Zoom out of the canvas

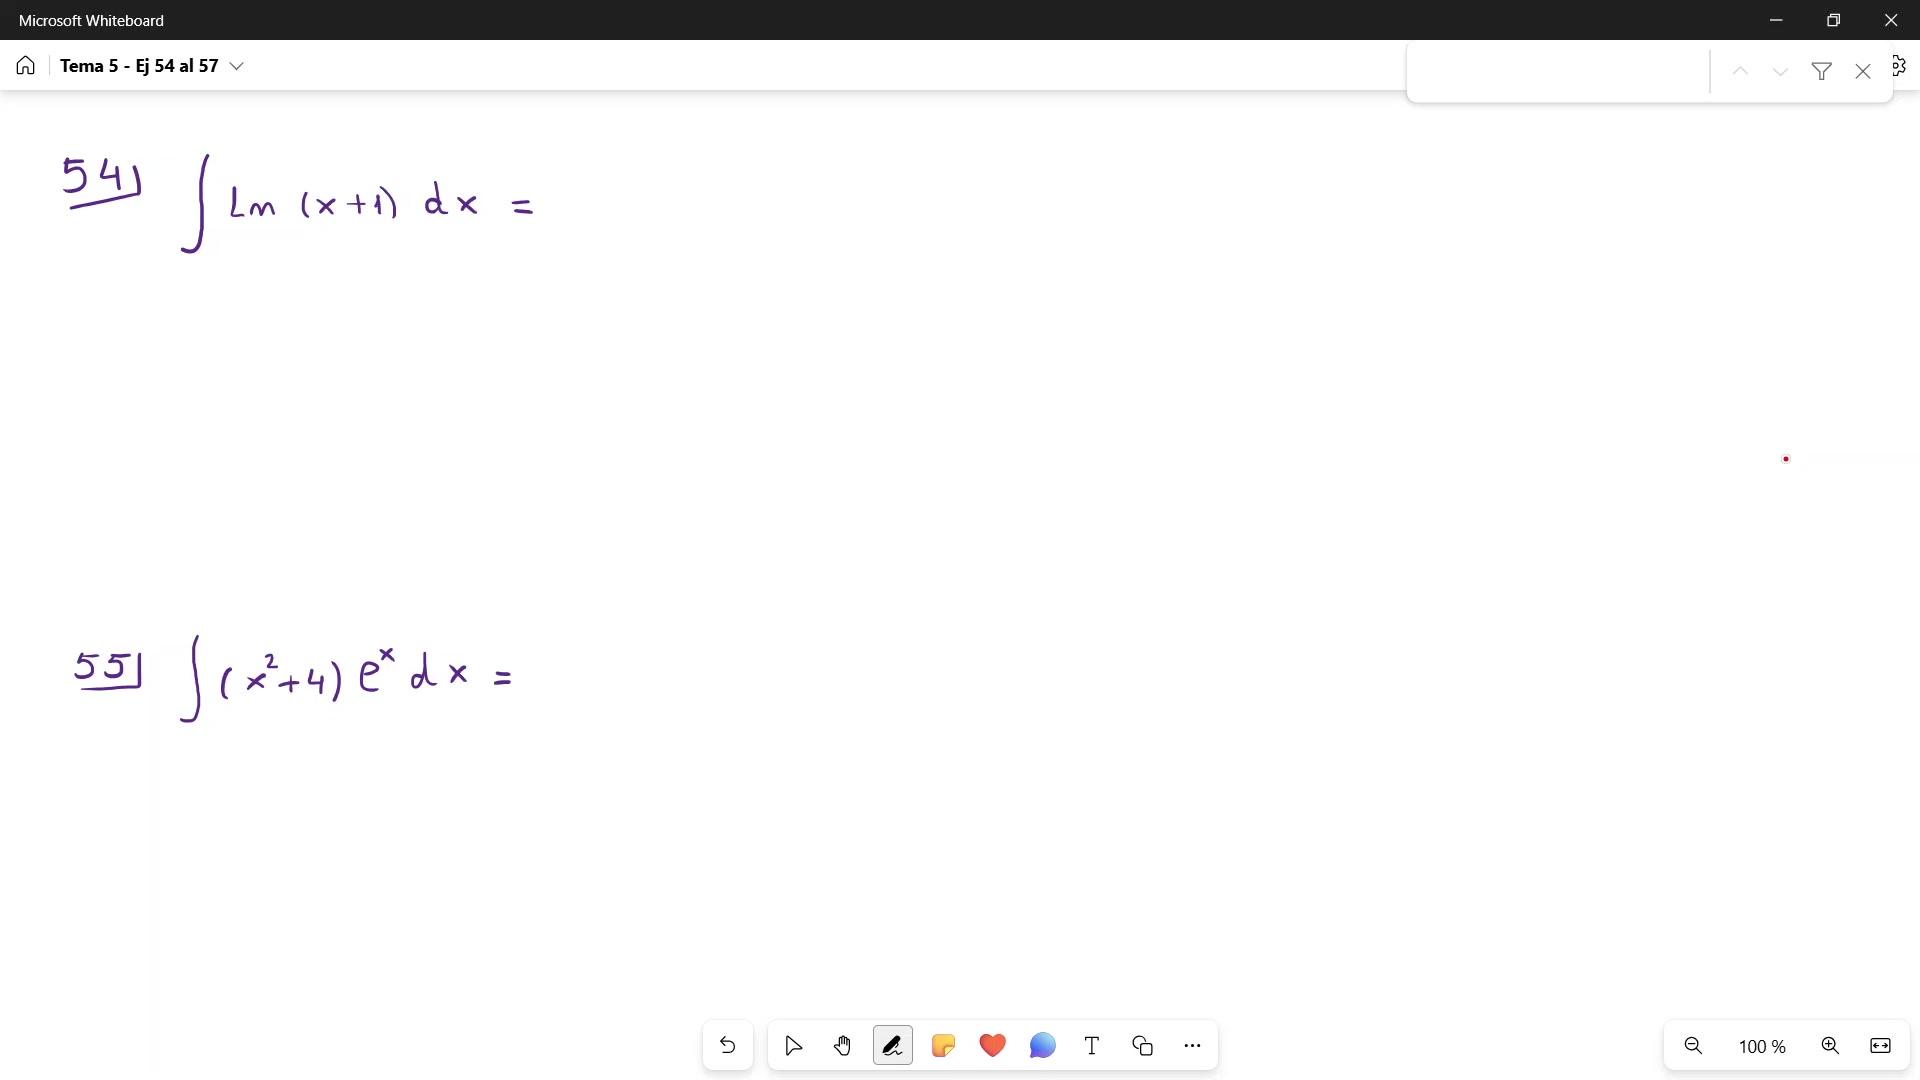[1693, 1046]
